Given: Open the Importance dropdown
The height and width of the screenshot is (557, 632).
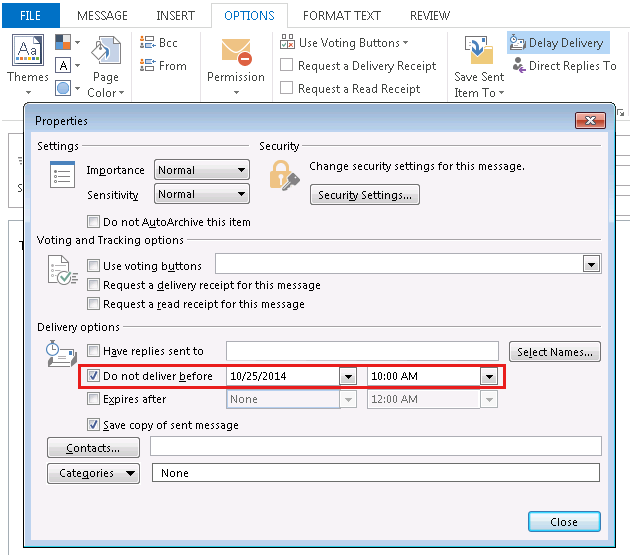Looking at the screenshot, I should (x=202, y=170).
